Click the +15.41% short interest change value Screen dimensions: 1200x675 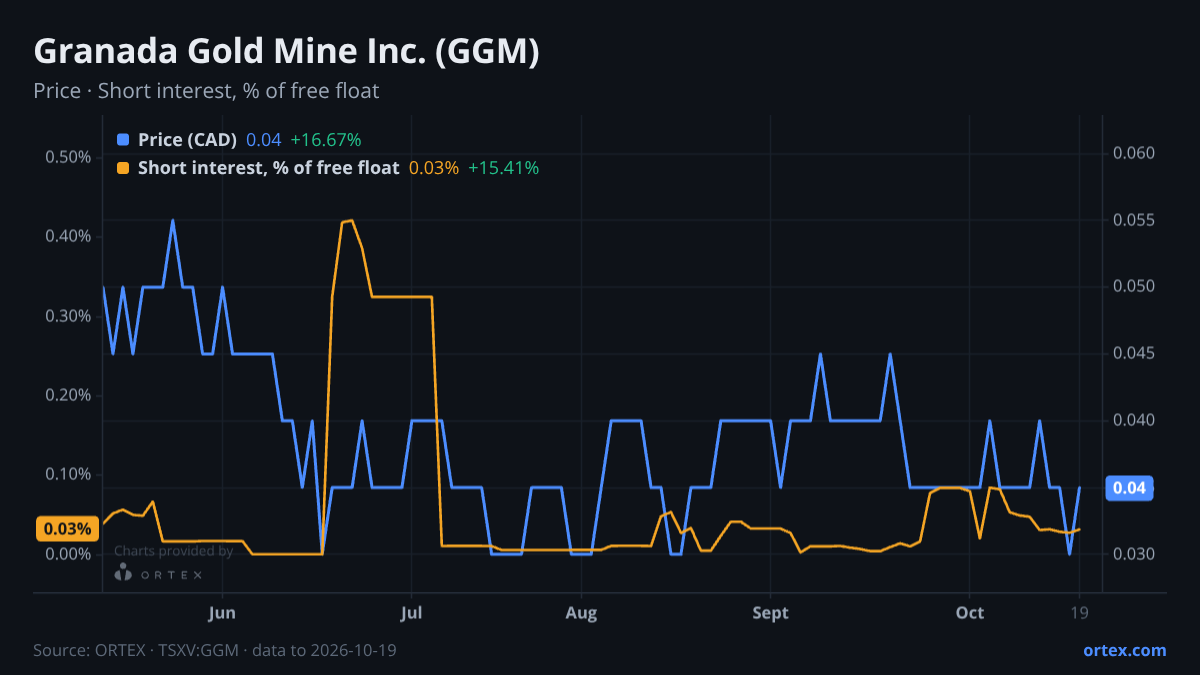pos(503,168)
